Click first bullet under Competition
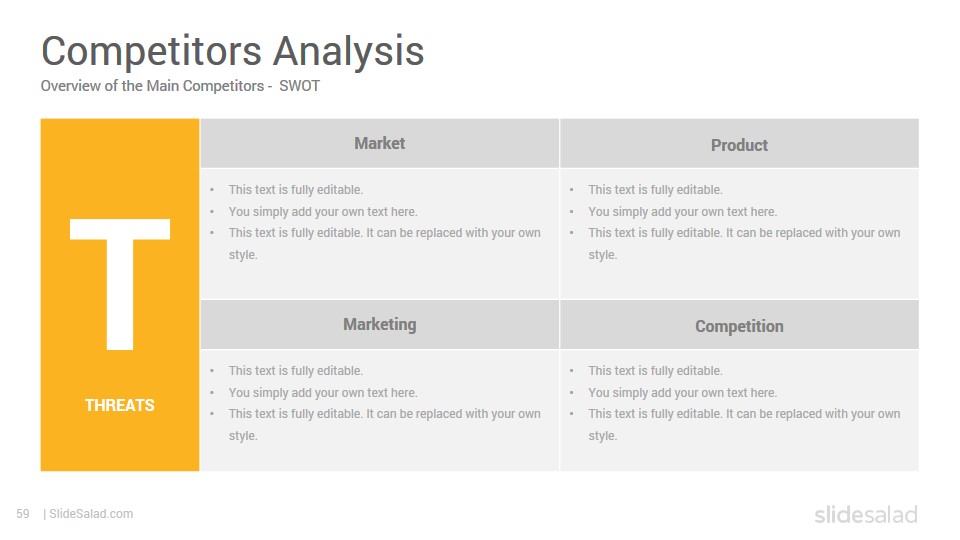 pos(655,371)
